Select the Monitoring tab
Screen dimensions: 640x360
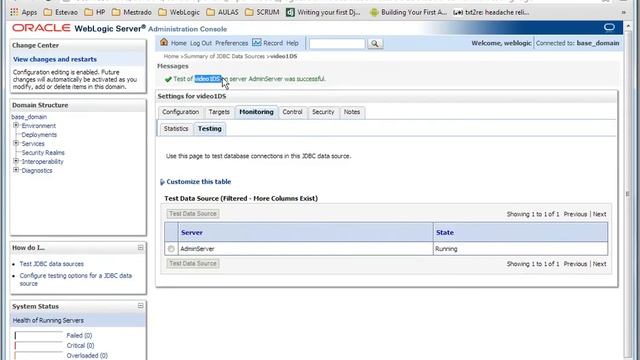[256, 112]
